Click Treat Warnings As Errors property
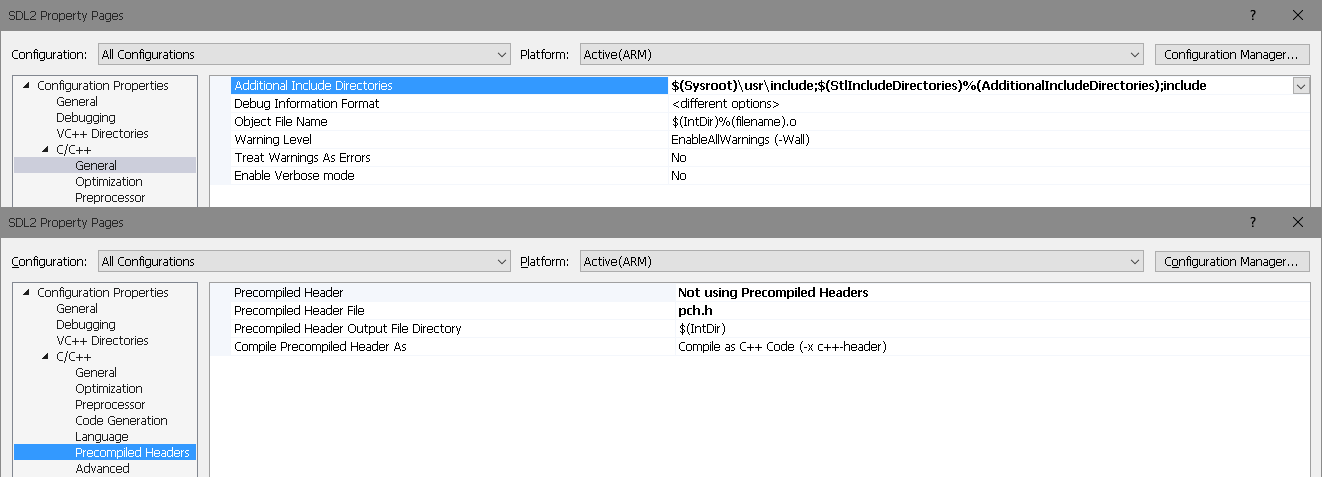 [x=302, y=158]
